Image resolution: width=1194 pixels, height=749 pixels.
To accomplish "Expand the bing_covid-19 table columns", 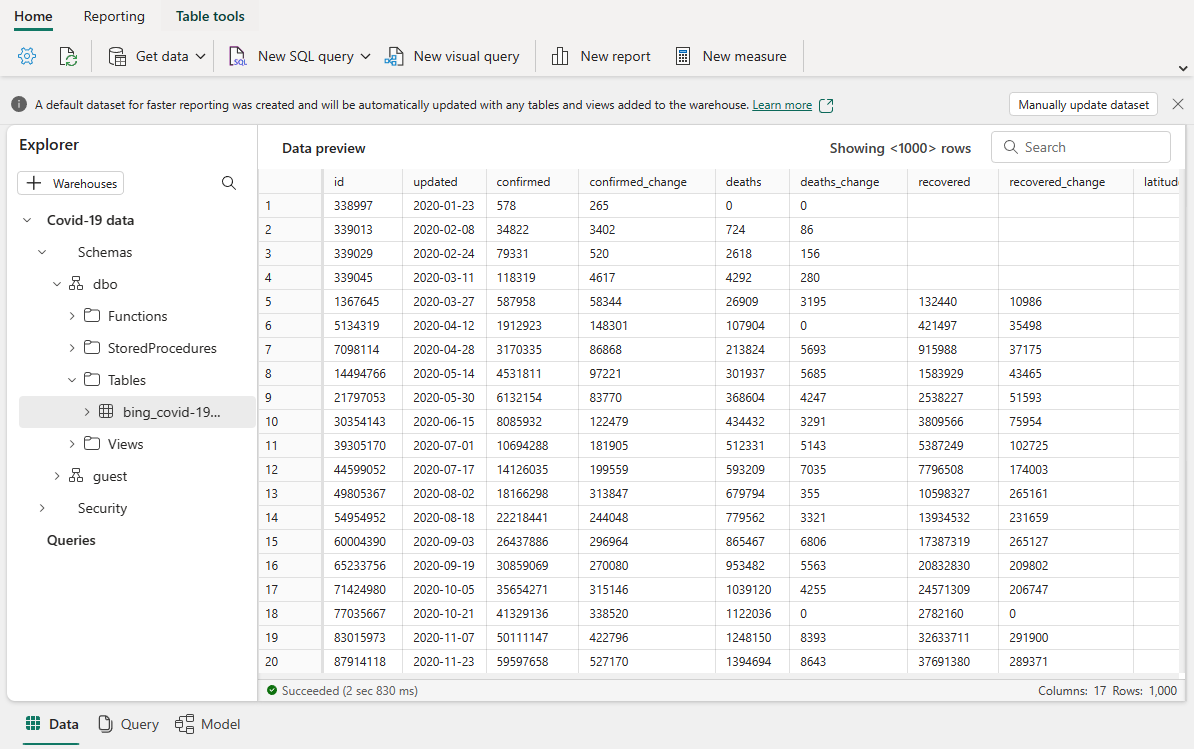I will pos(87,412).
